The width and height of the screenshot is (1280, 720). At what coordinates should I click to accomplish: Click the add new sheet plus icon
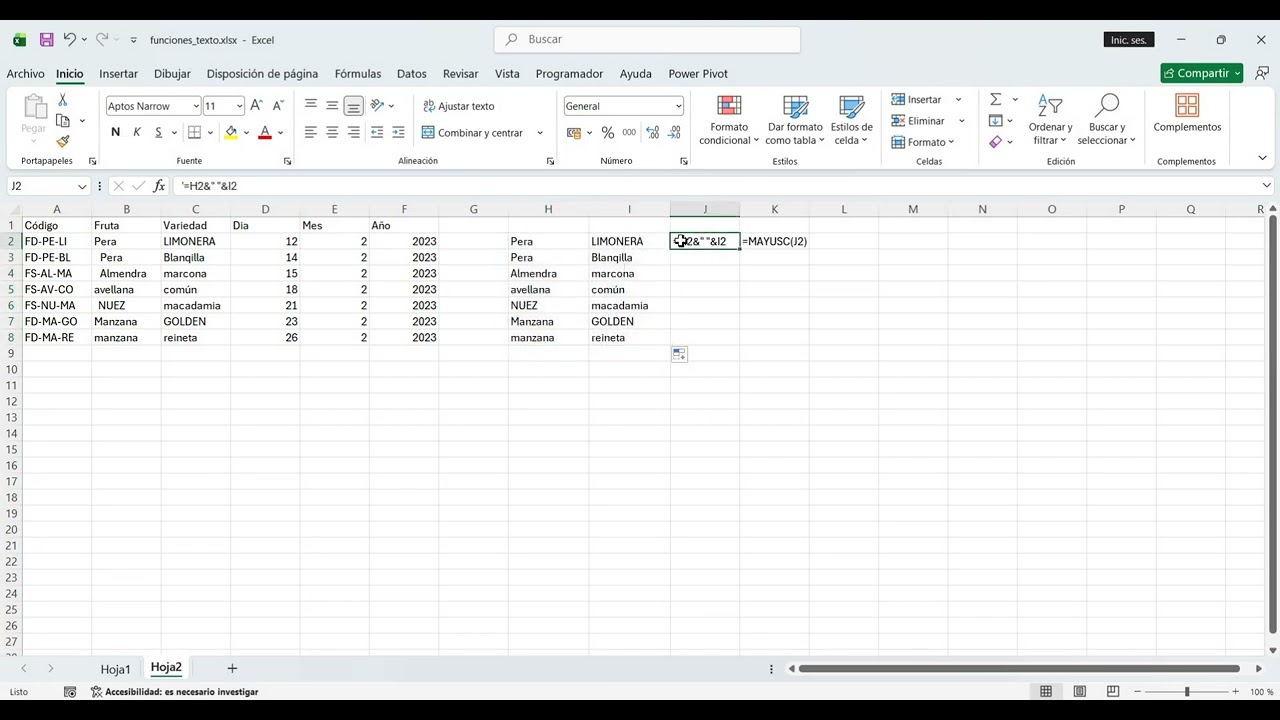click(232, 668)
